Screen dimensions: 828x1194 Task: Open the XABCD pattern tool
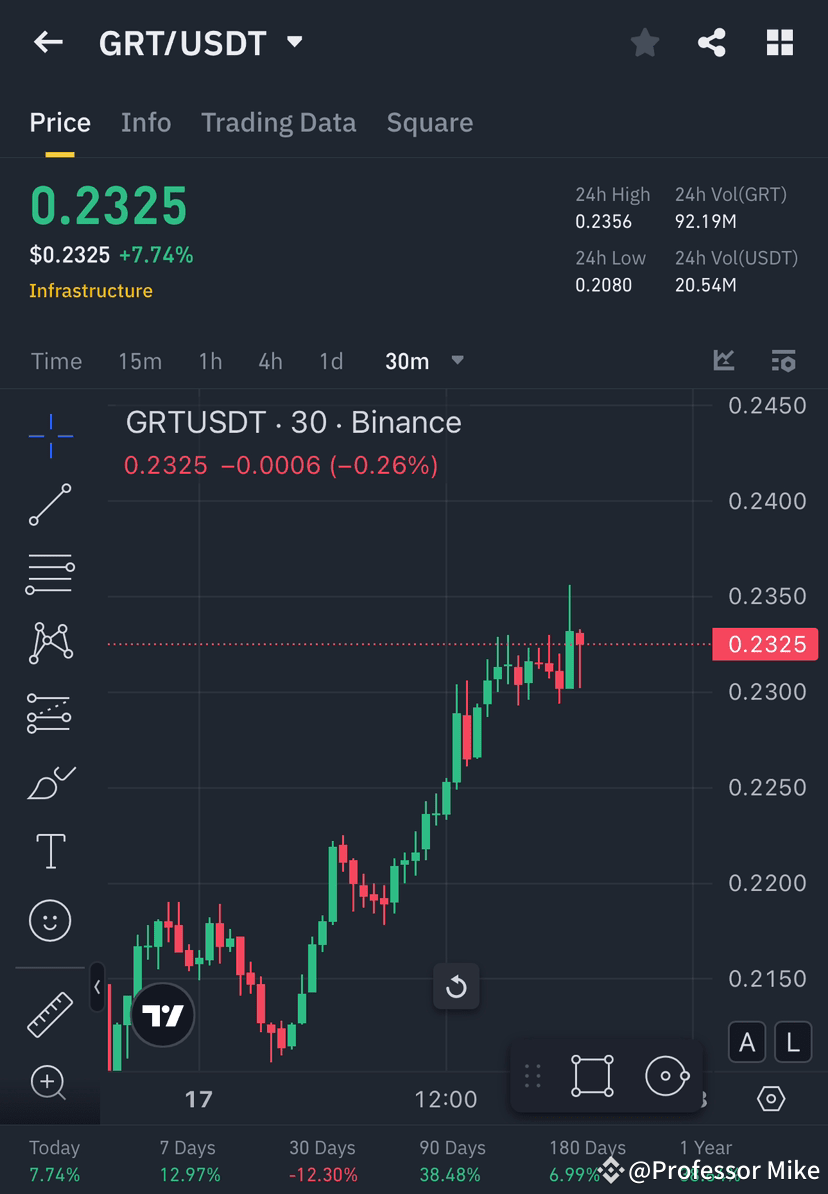point(50,643)
